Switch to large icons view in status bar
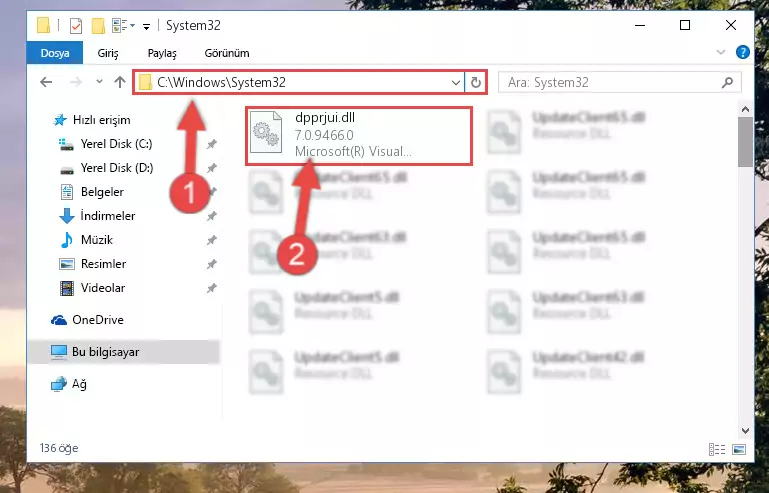Image resolution: width=769 pixels, height=493 pixels. point(739,449)
